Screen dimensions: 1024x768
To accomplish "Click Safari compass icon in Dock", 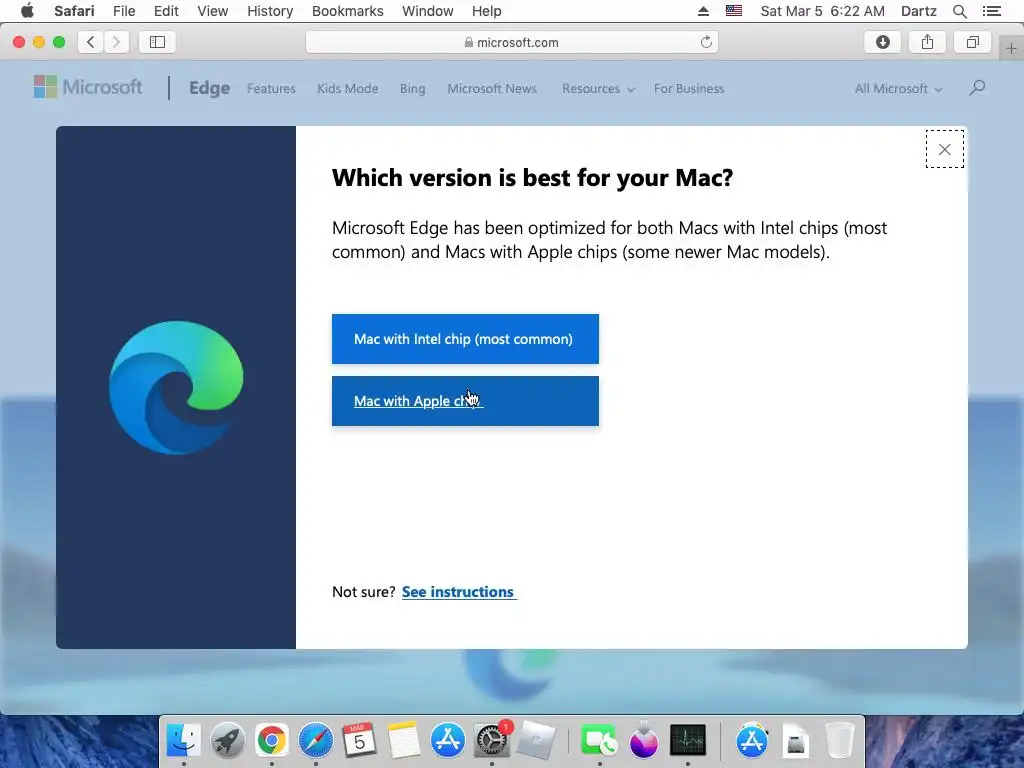I will 315,740.
